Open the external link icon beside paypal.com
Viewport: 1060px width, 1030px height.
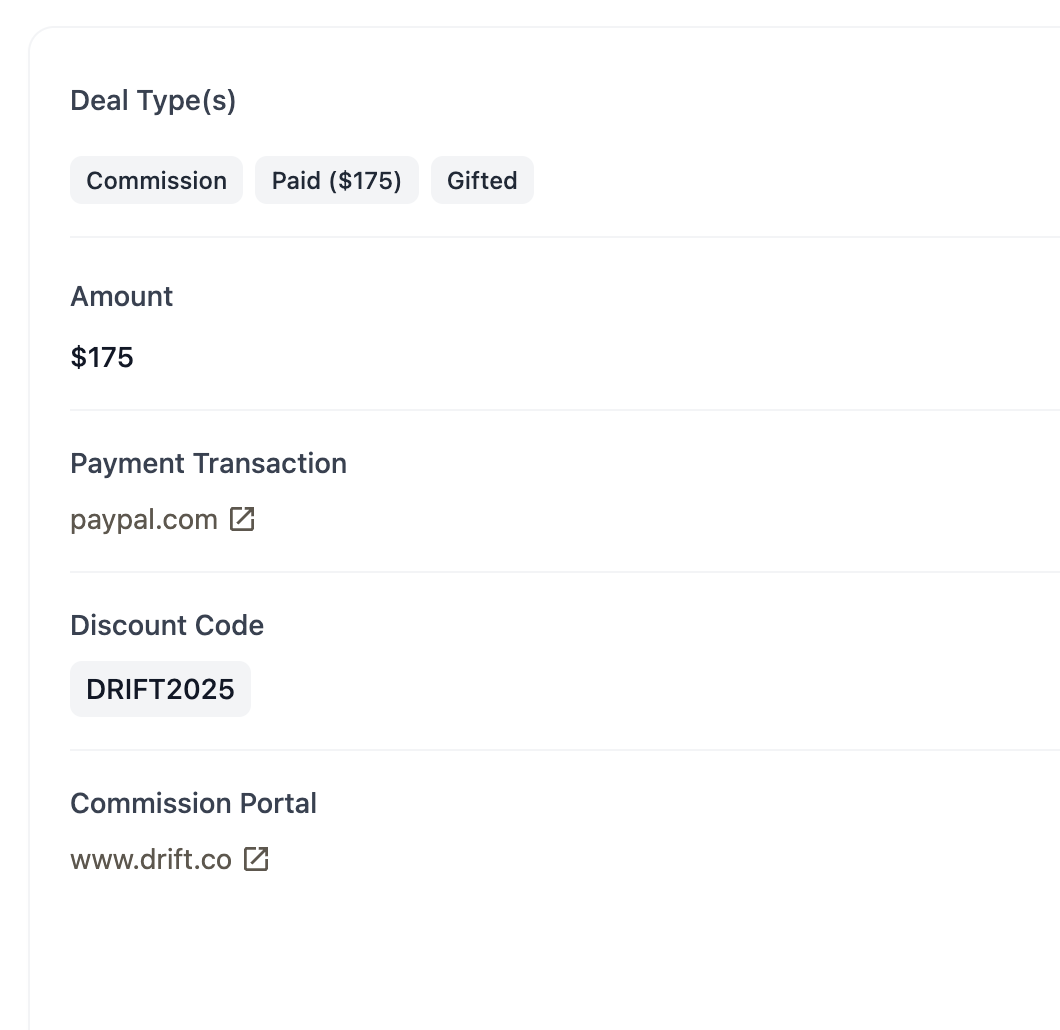coord(242,520)
